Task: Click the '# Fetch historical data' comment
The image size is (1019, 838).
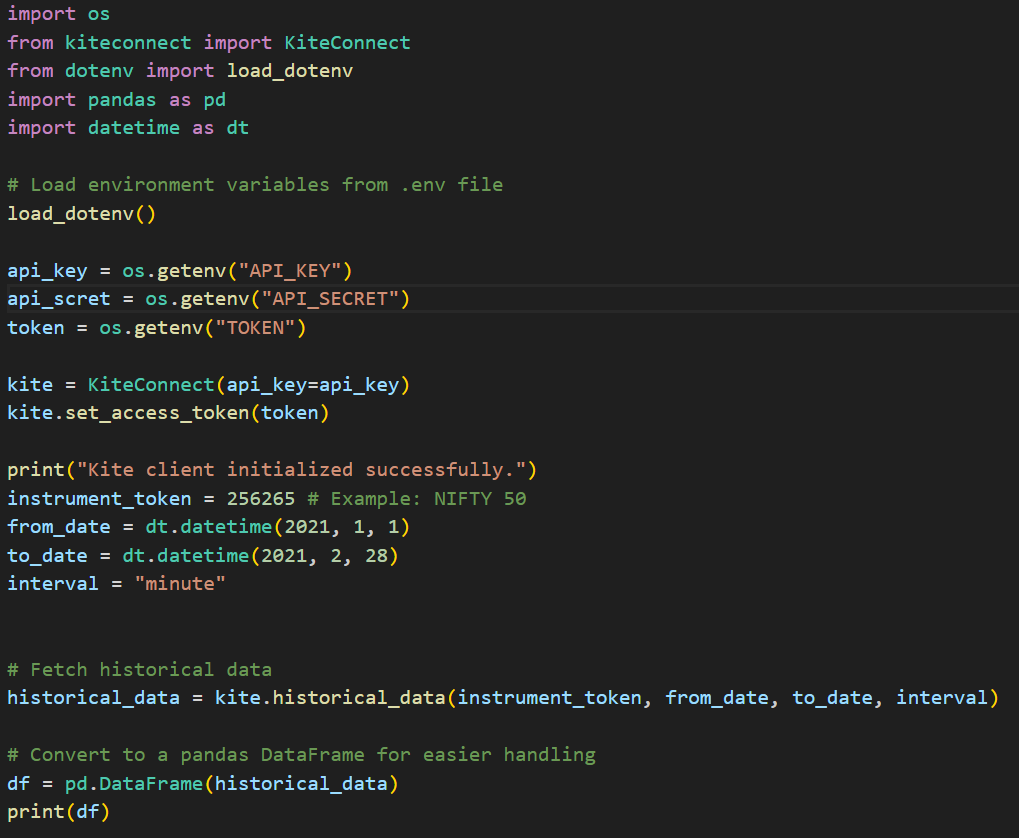Action: click(139, 670)
